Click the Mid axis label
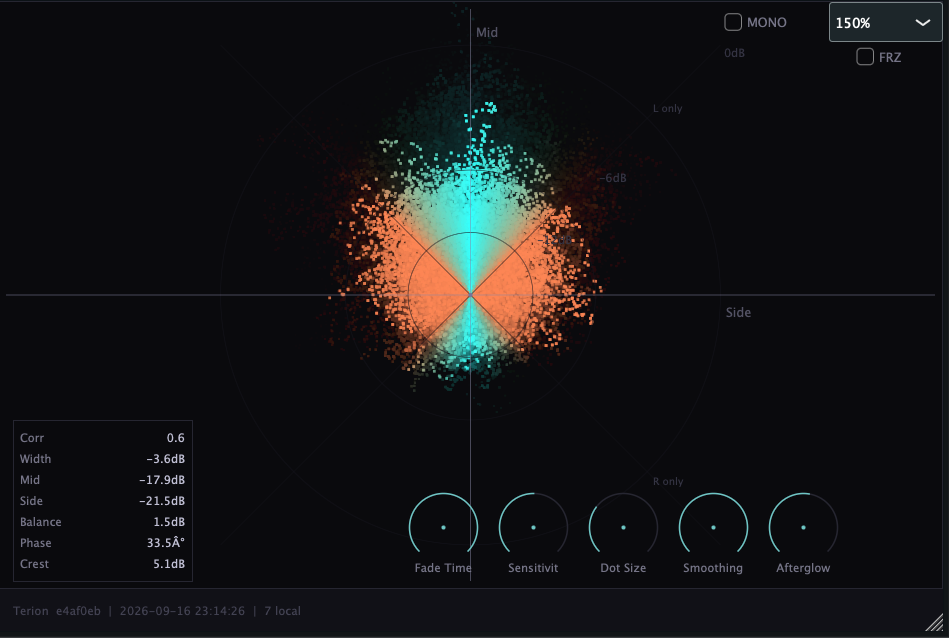This screenshot has height=638, width=949. pos(487,33)
